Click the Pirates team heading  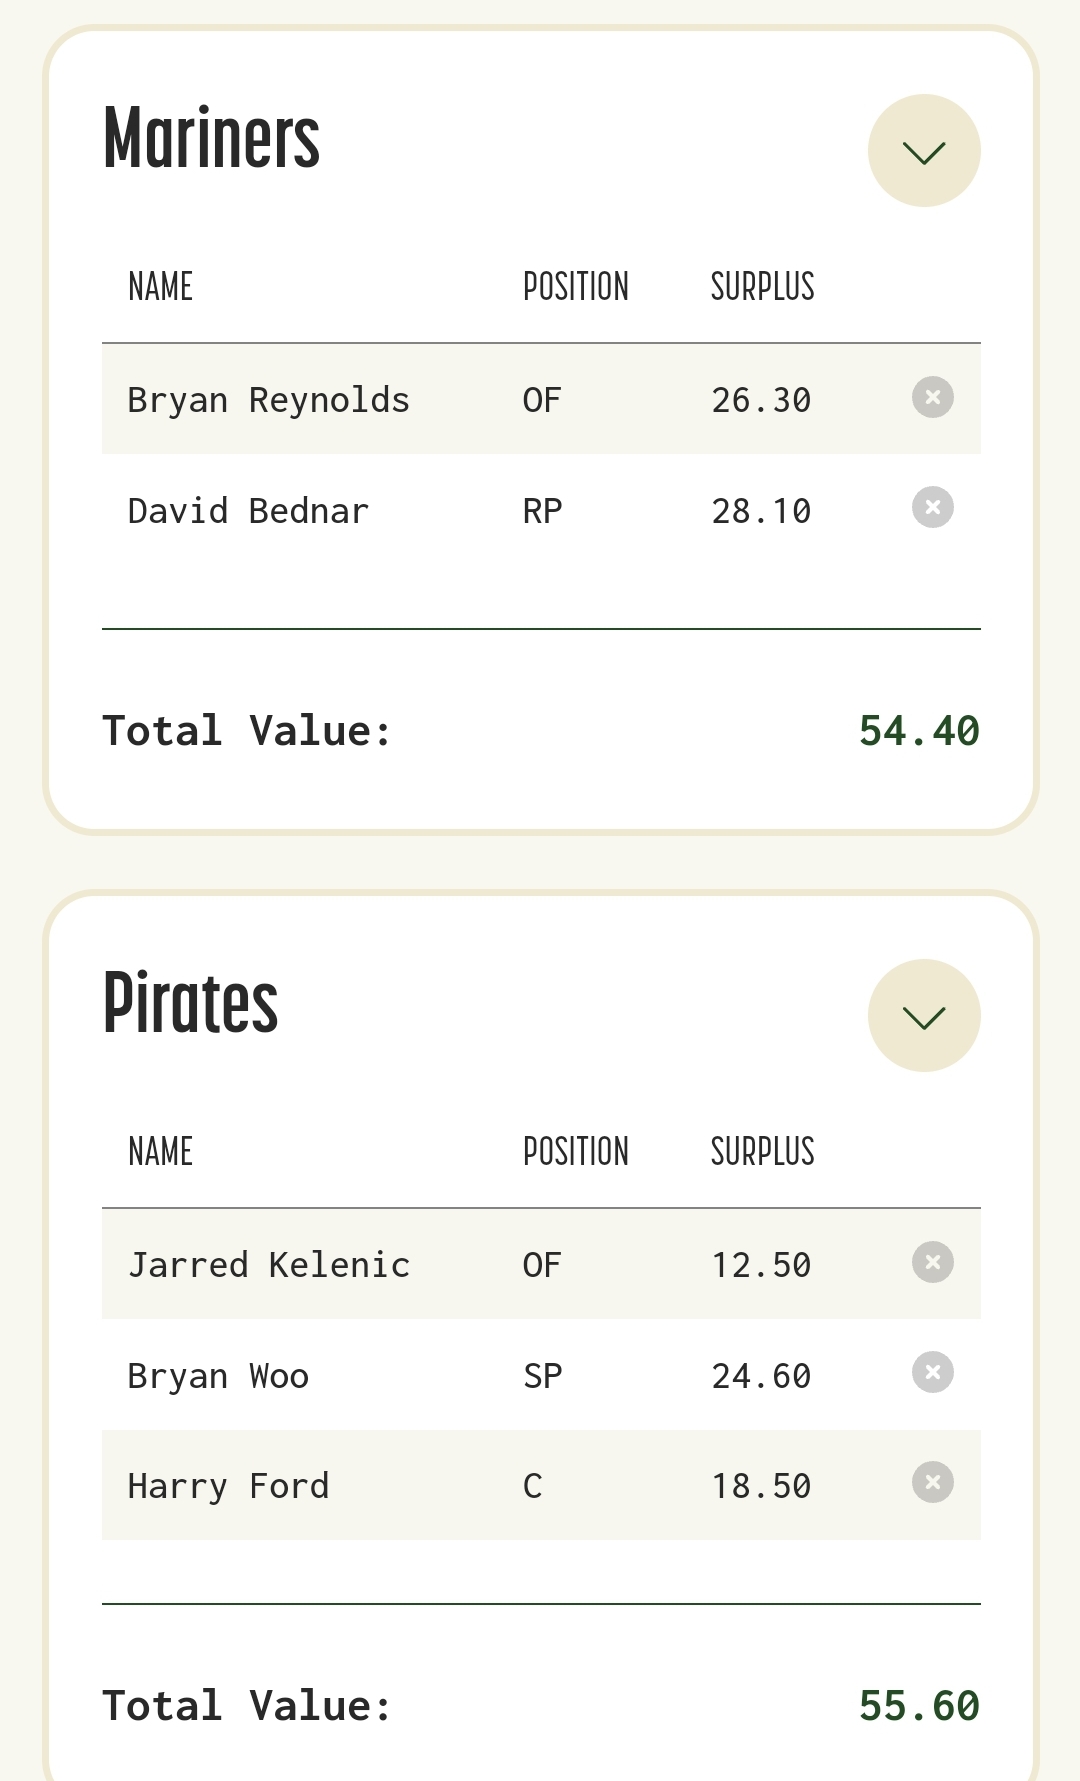(190, 1003)
